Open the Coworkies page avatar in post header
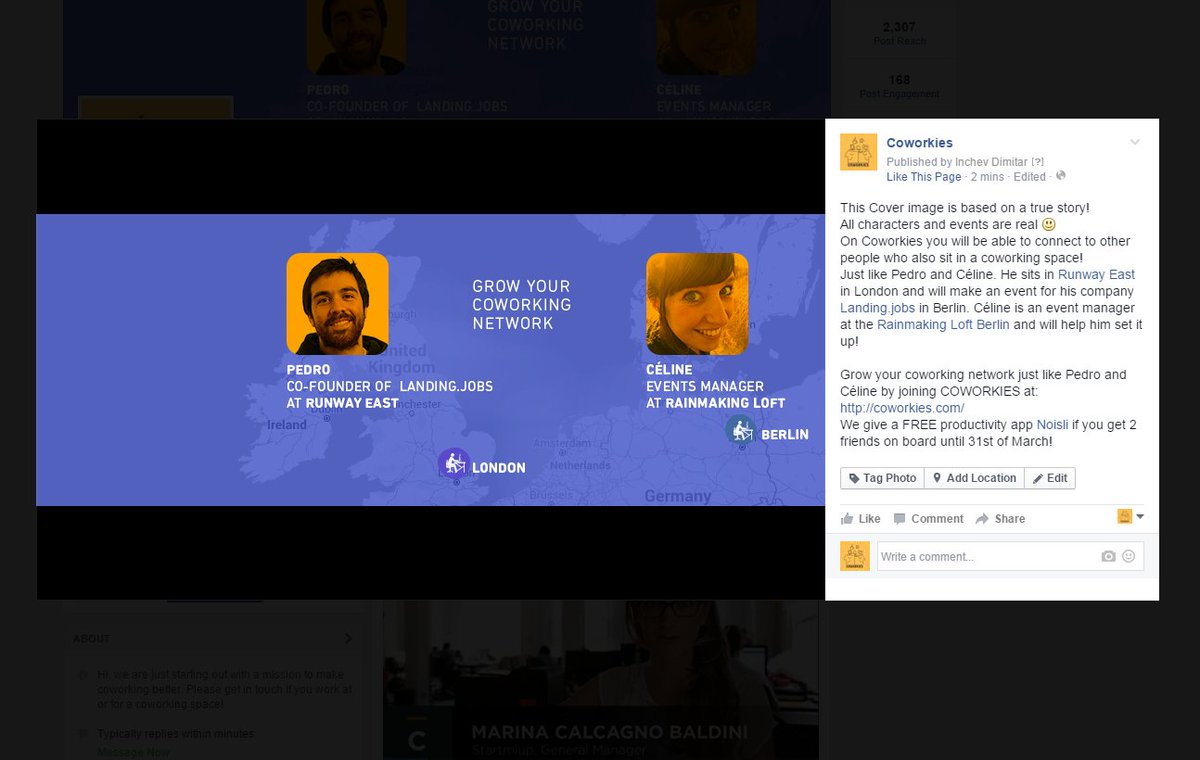Screen dimensions: 1200x760 pos(858,152)
